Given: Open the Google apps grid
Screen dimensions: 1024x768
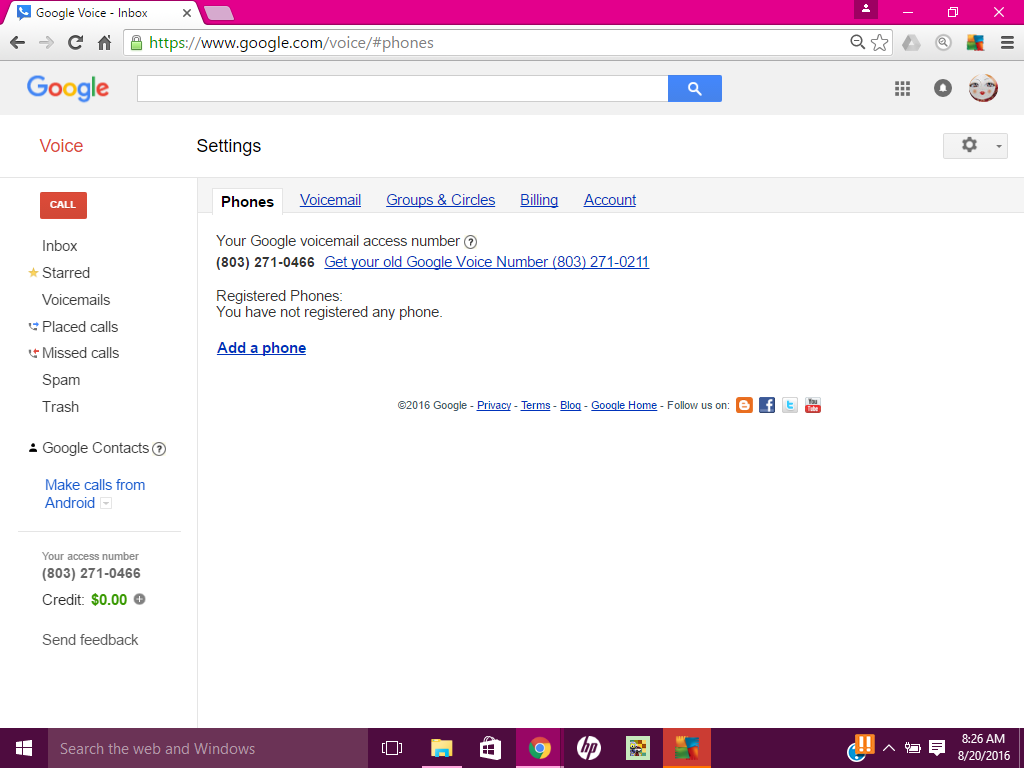Looking at the screenshot, I should tap(902, 88).
